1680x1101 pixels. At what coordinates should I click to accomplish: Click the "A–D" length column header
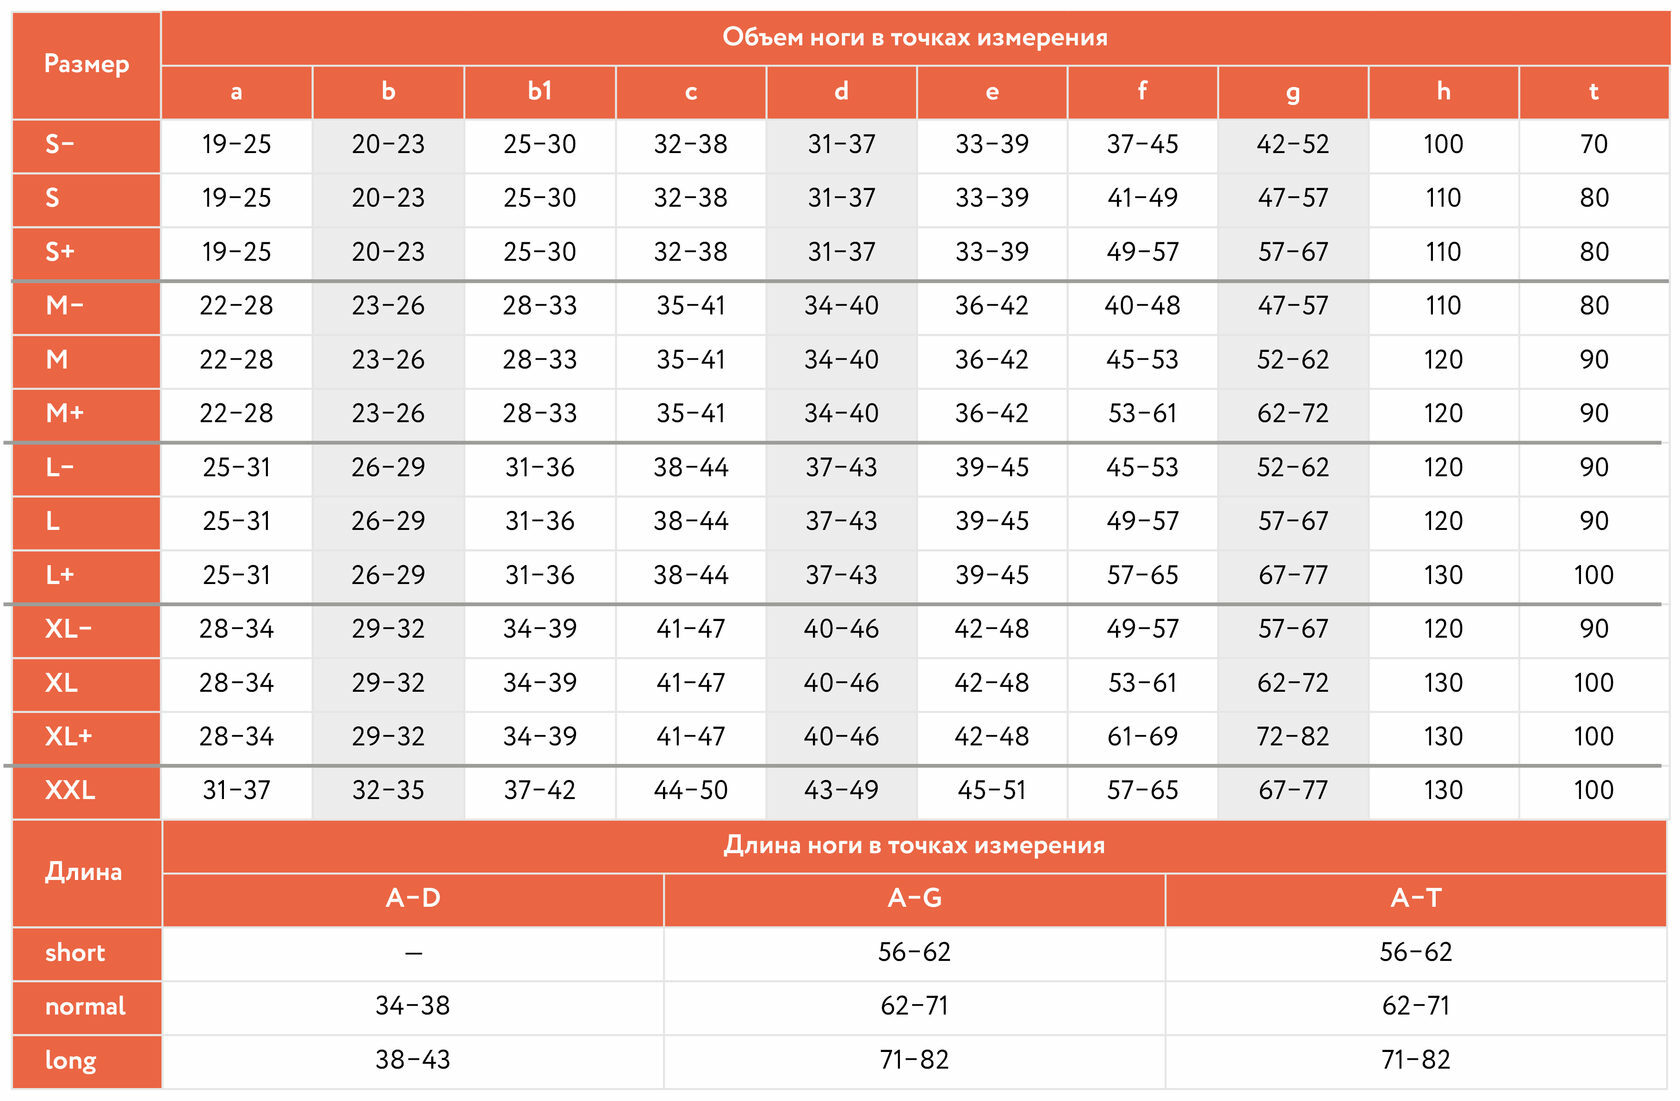point(413,899)
